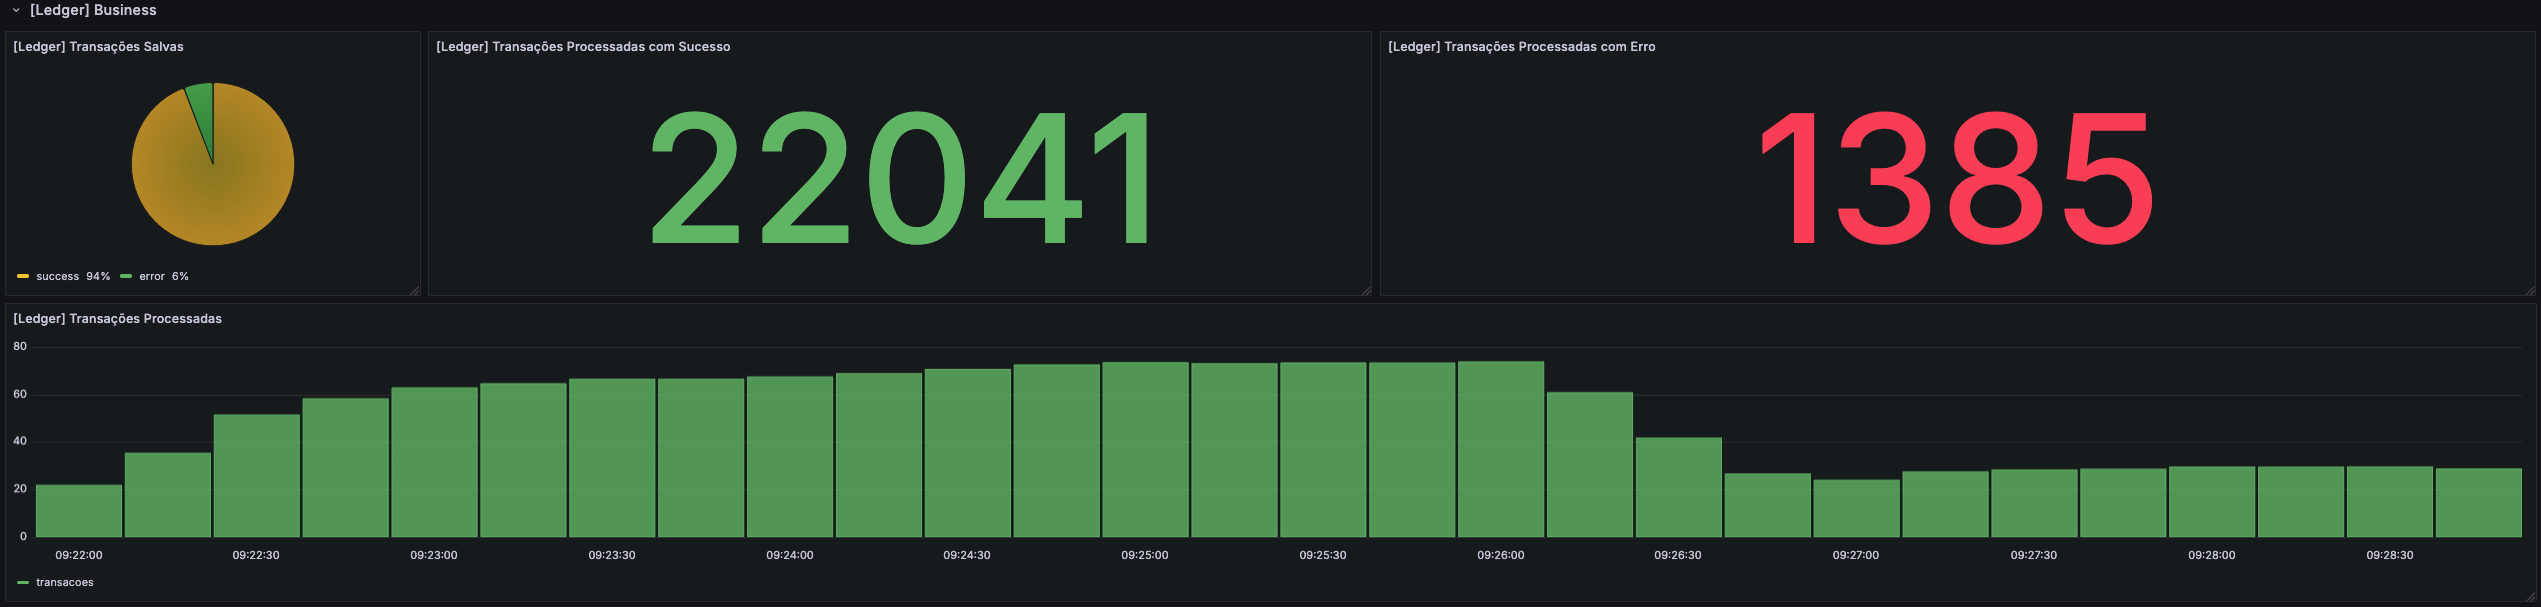Click the bar at 09:26:00 in chart
The image size is (2541, 607).
pos(1500,450)
